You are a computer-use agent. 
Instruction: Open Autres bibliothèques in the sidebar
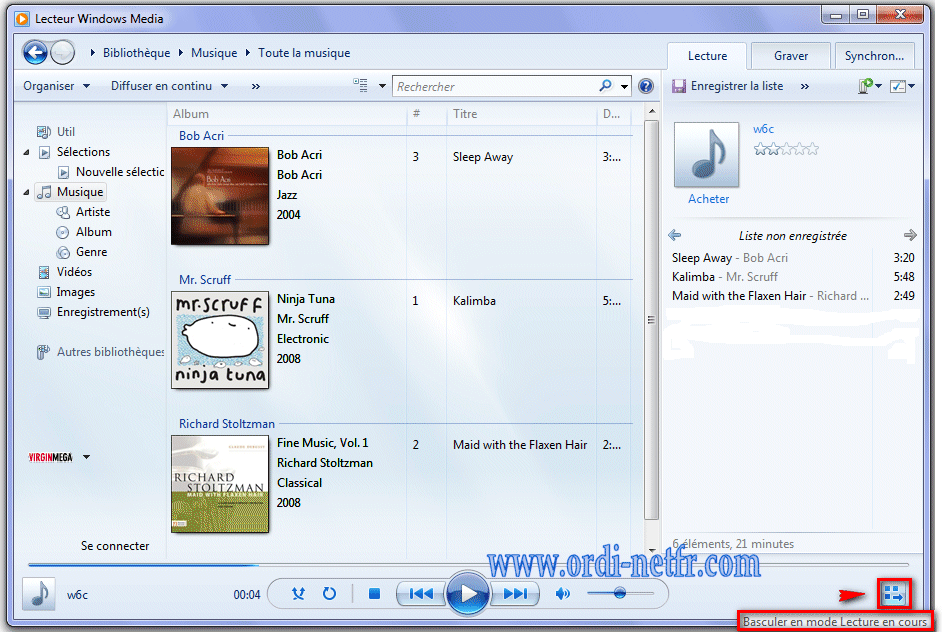click(110, 352)
